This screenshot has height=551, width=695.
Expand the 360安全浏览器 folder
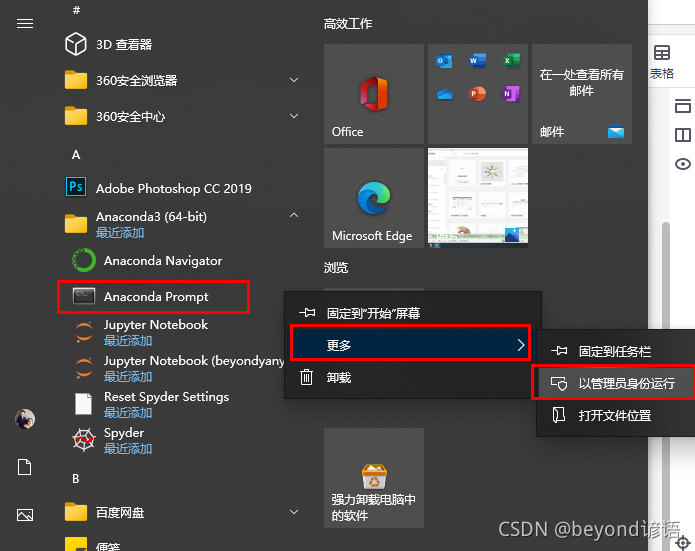pos(293,80)
